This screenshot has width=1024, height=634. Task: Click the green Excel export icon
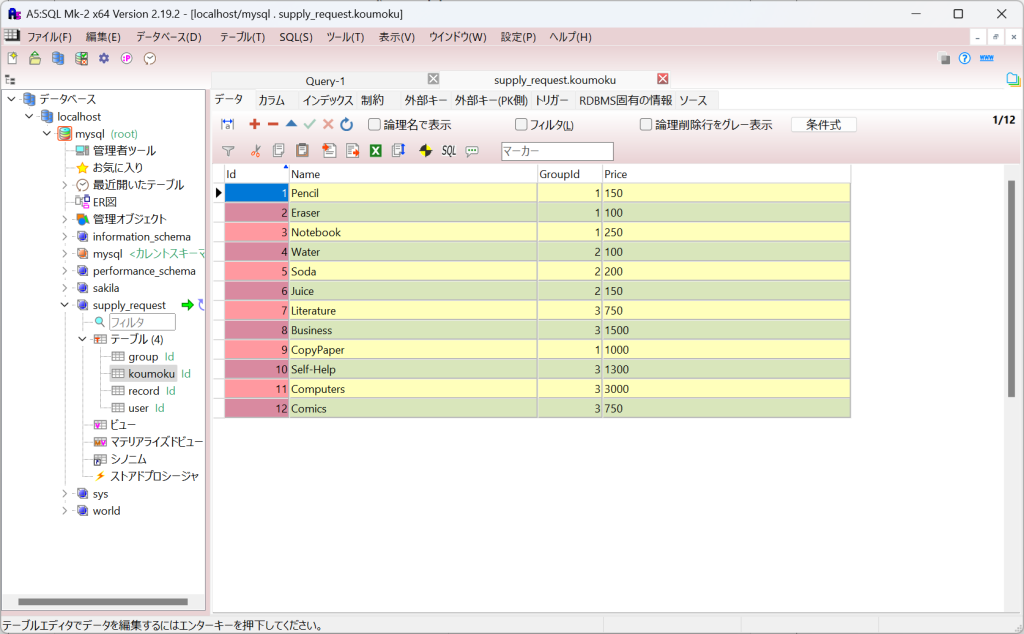click(x=376, y=151)
